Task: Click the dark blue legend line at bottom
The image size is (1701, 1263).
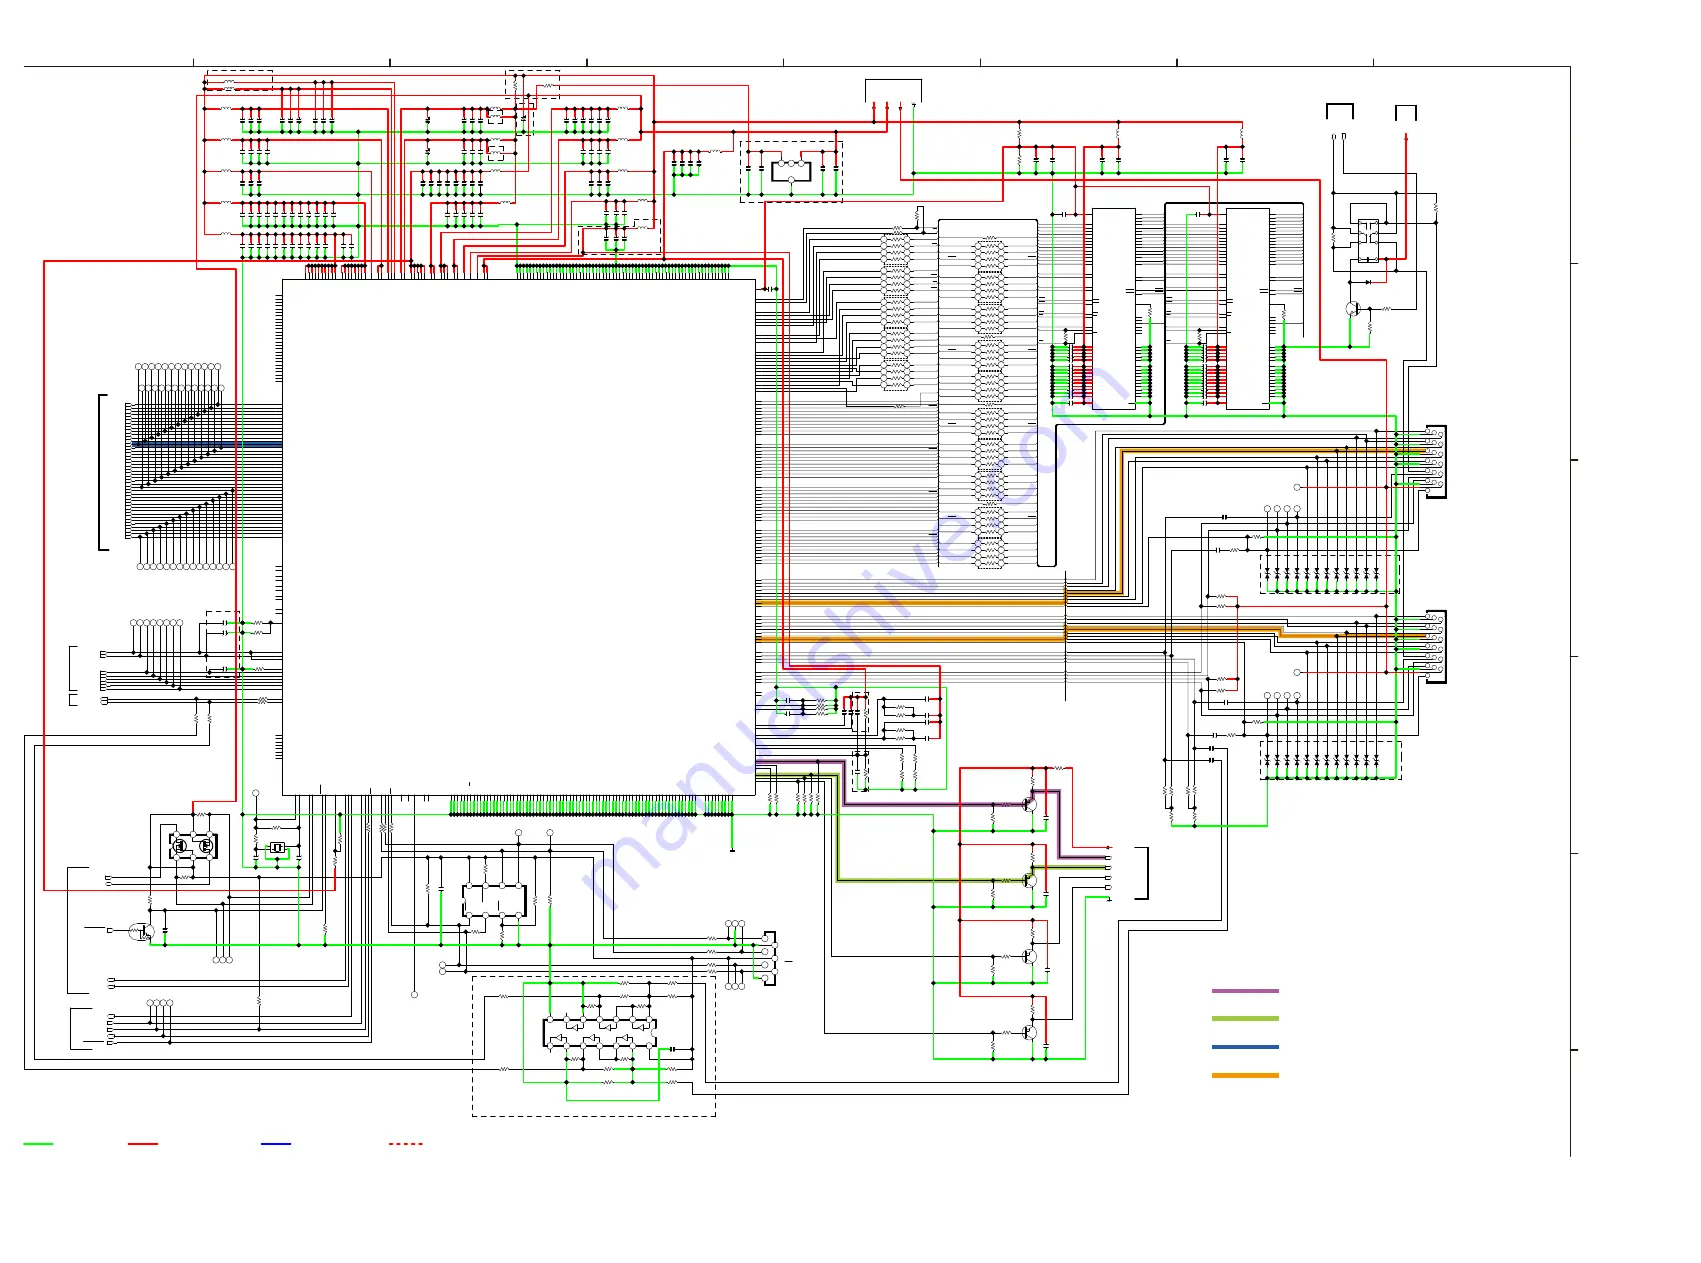Action: (x=276, y=1143)
